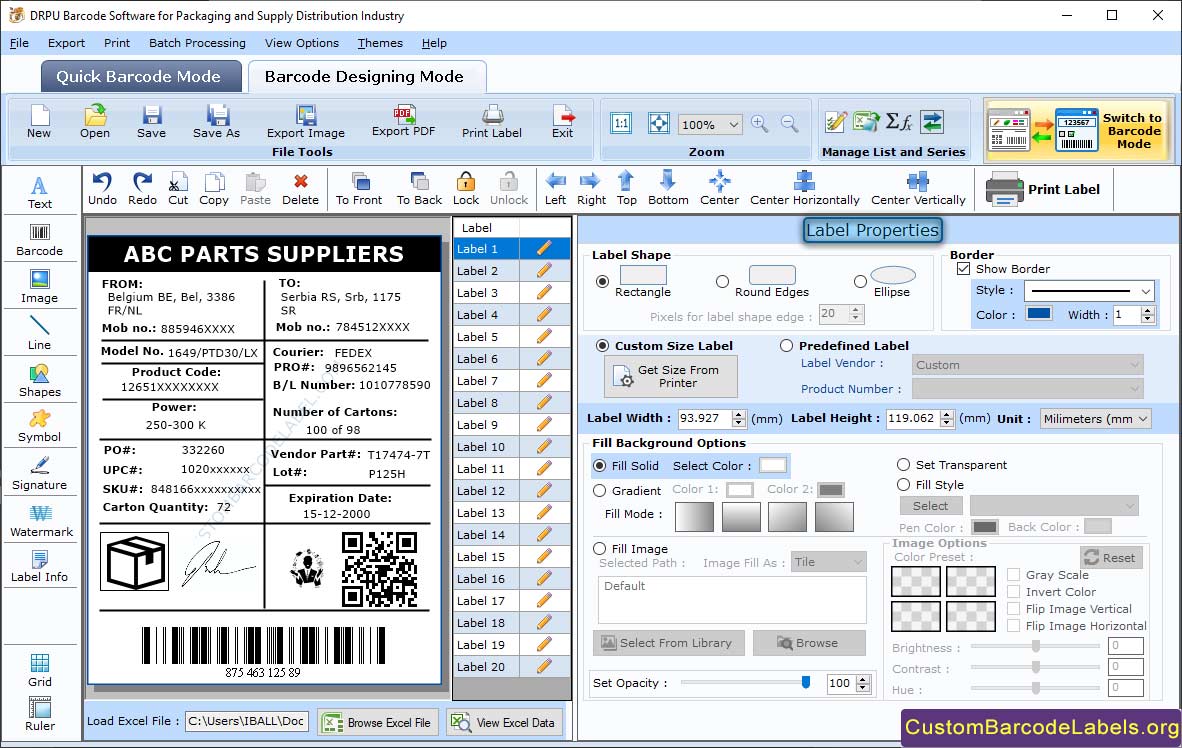This screenshot has height=748, width=1182.
Task: Increase the border Width stepper
Action: (x=1147, y=310)
